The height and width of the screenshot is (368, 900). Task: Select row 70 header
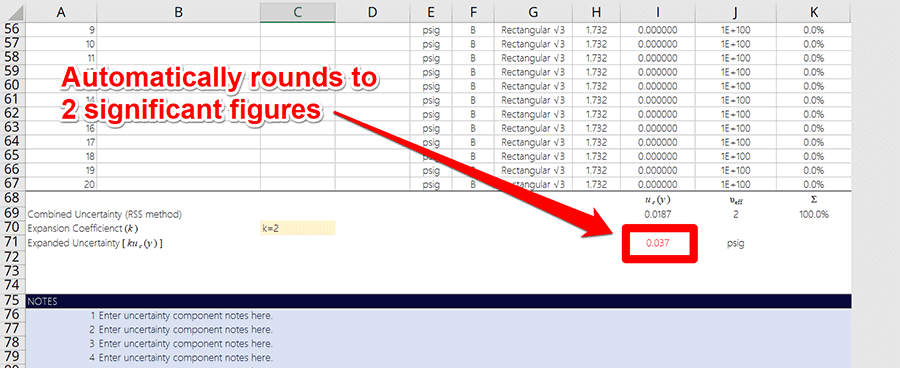[13, 228]
